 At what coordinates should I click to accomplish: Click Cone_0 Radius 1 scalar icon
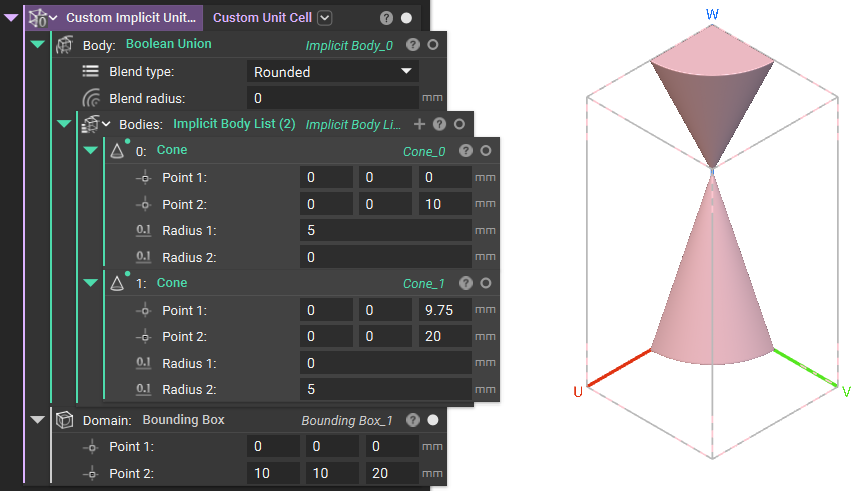(x=143, y=230)
